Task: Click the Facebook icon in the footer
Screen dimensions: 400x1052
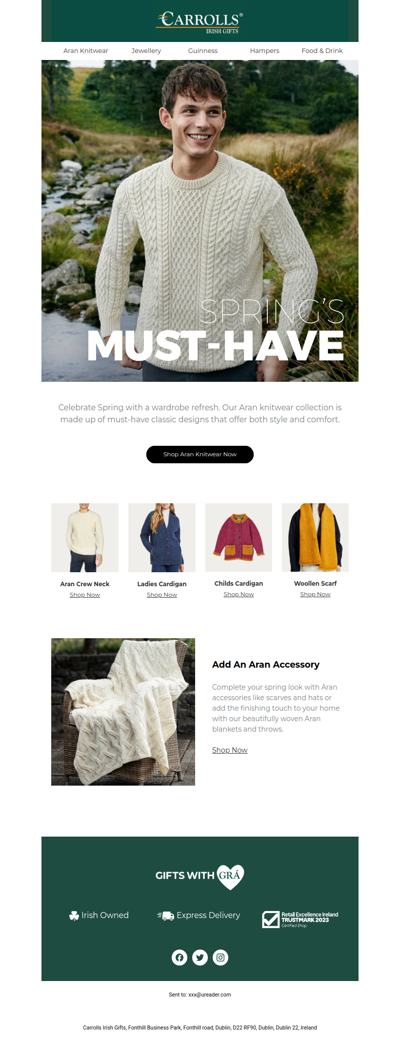Action: click(x=179, y=957)
